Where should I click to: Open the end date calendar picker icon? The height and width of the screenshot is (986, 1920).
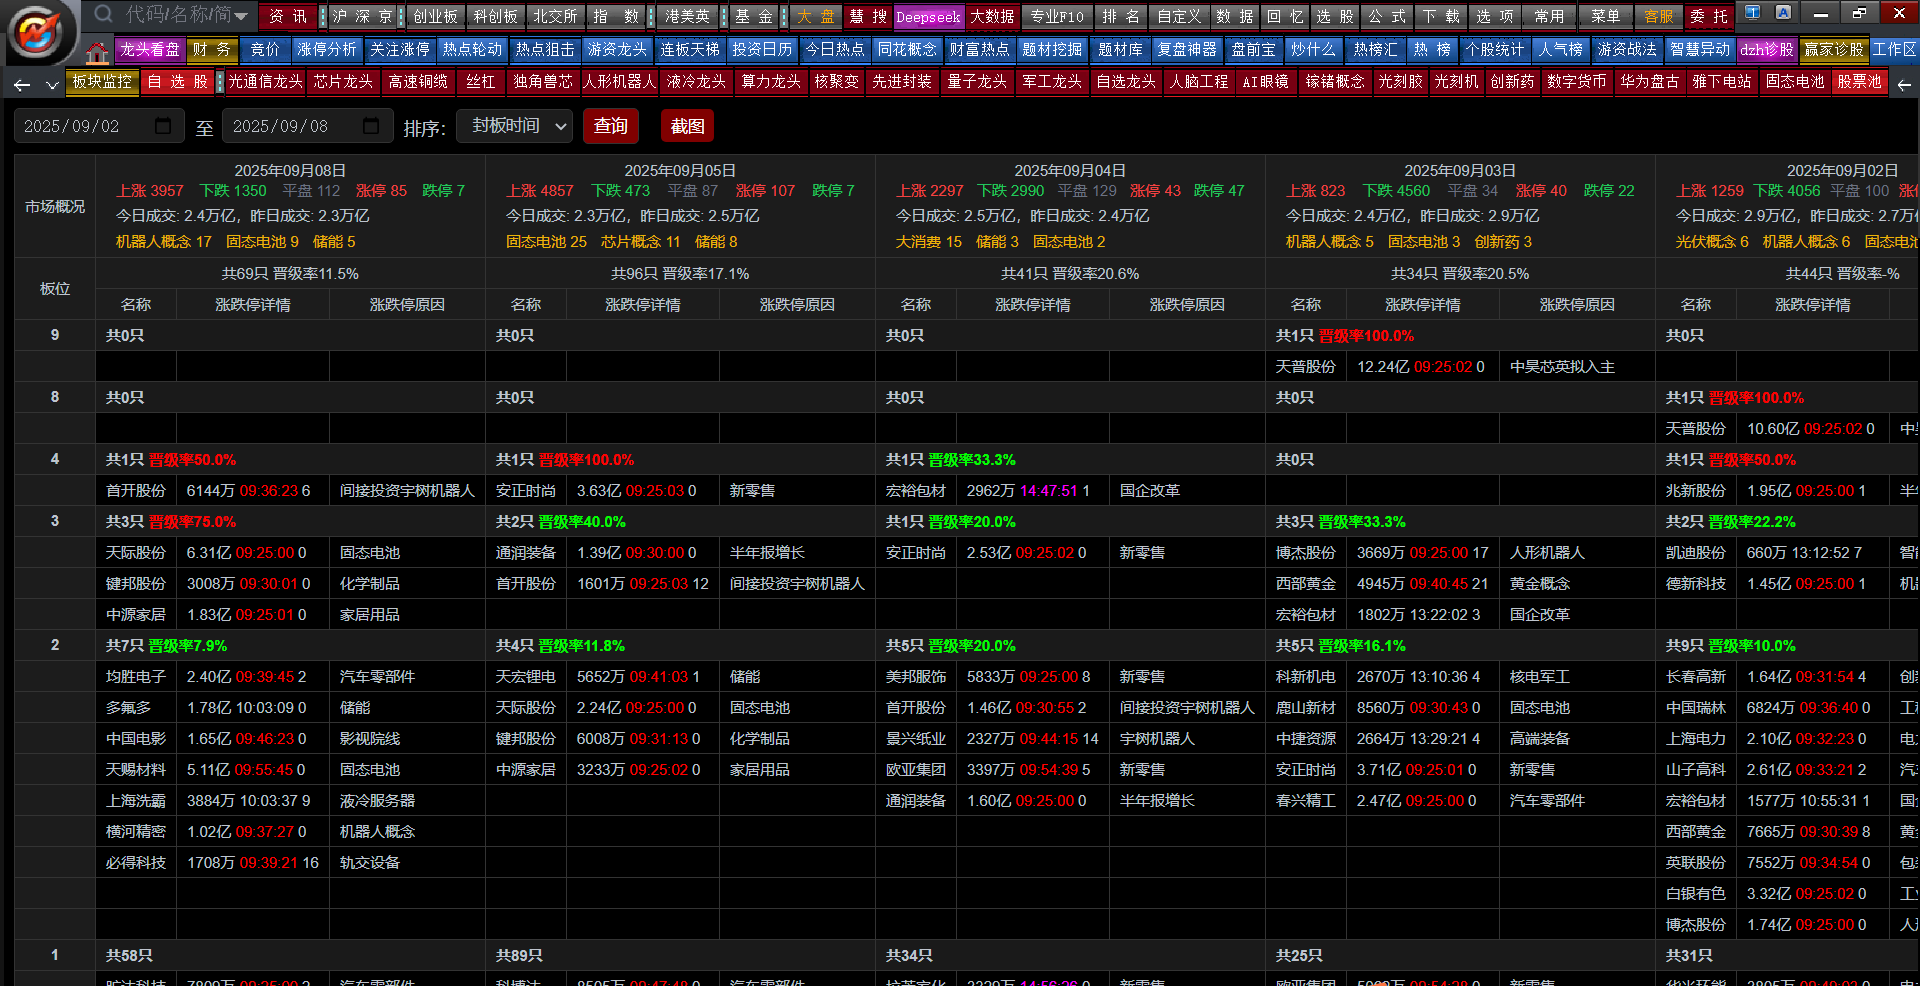[x=371, y=126]
